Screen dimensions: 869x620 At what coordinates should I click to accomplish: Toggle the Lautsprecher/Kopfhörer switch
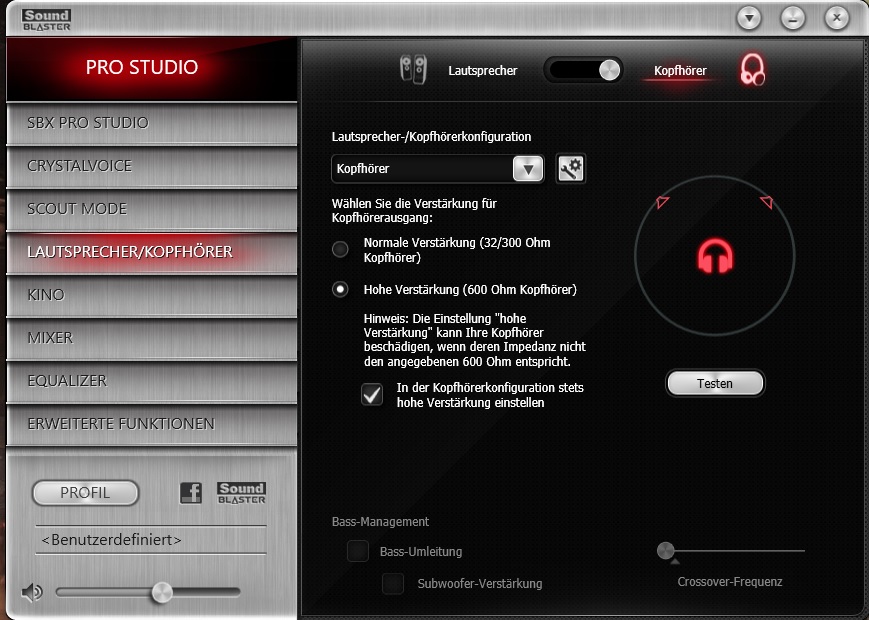click(584, 70)
